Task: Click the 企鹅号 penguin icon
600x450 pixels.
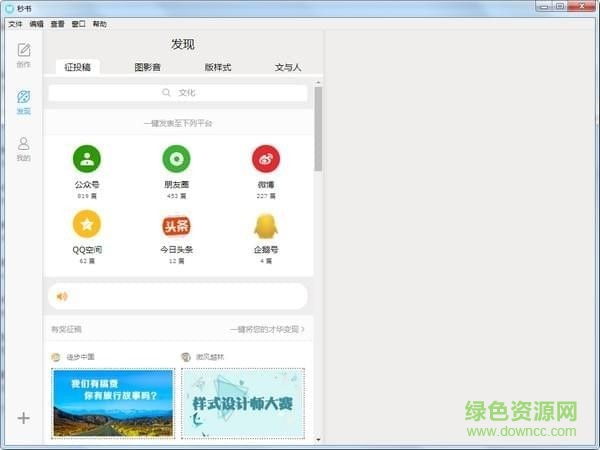Action: (x=265, y=224)
